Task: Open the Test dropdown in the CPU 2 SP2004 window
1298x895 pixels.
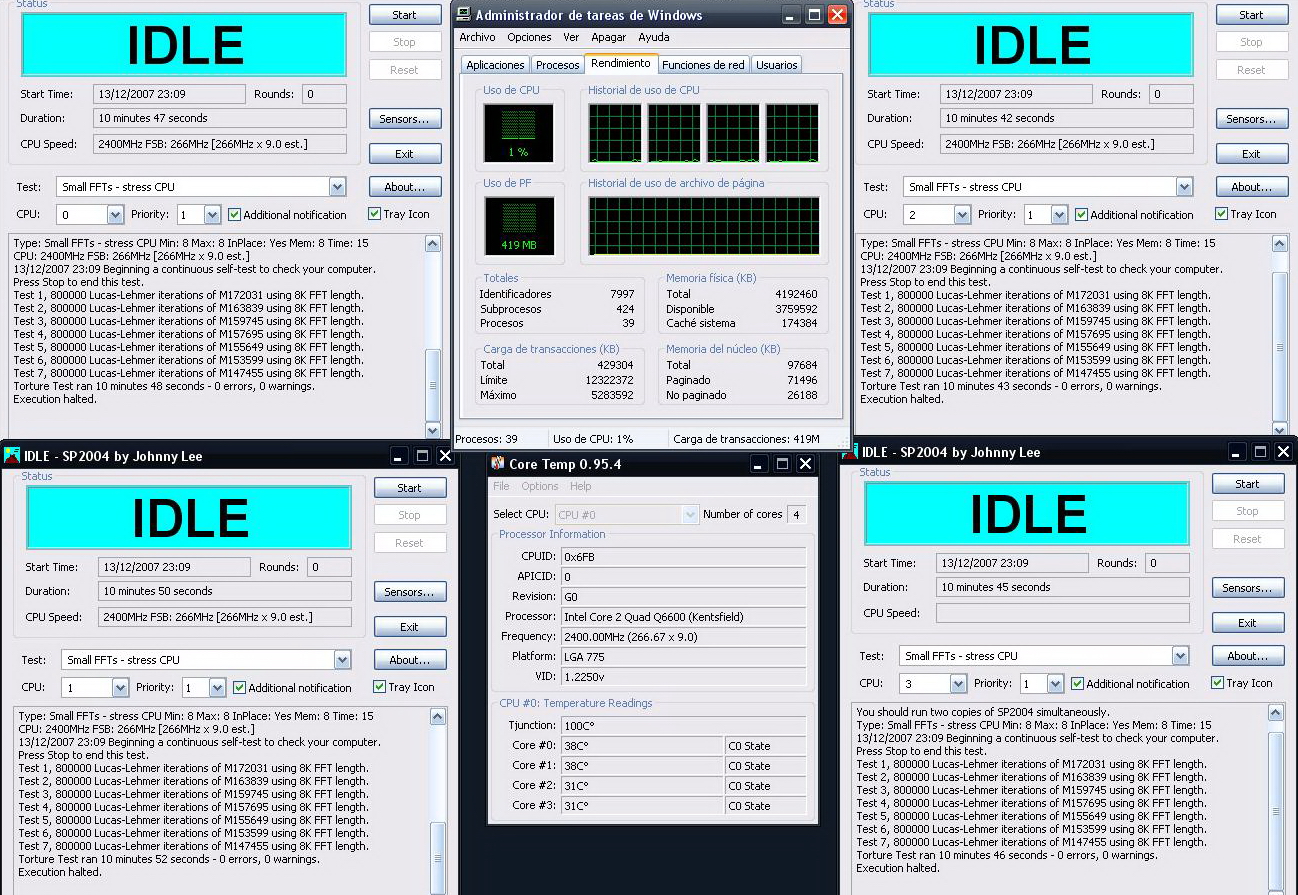Action: tap(1184, 187)
